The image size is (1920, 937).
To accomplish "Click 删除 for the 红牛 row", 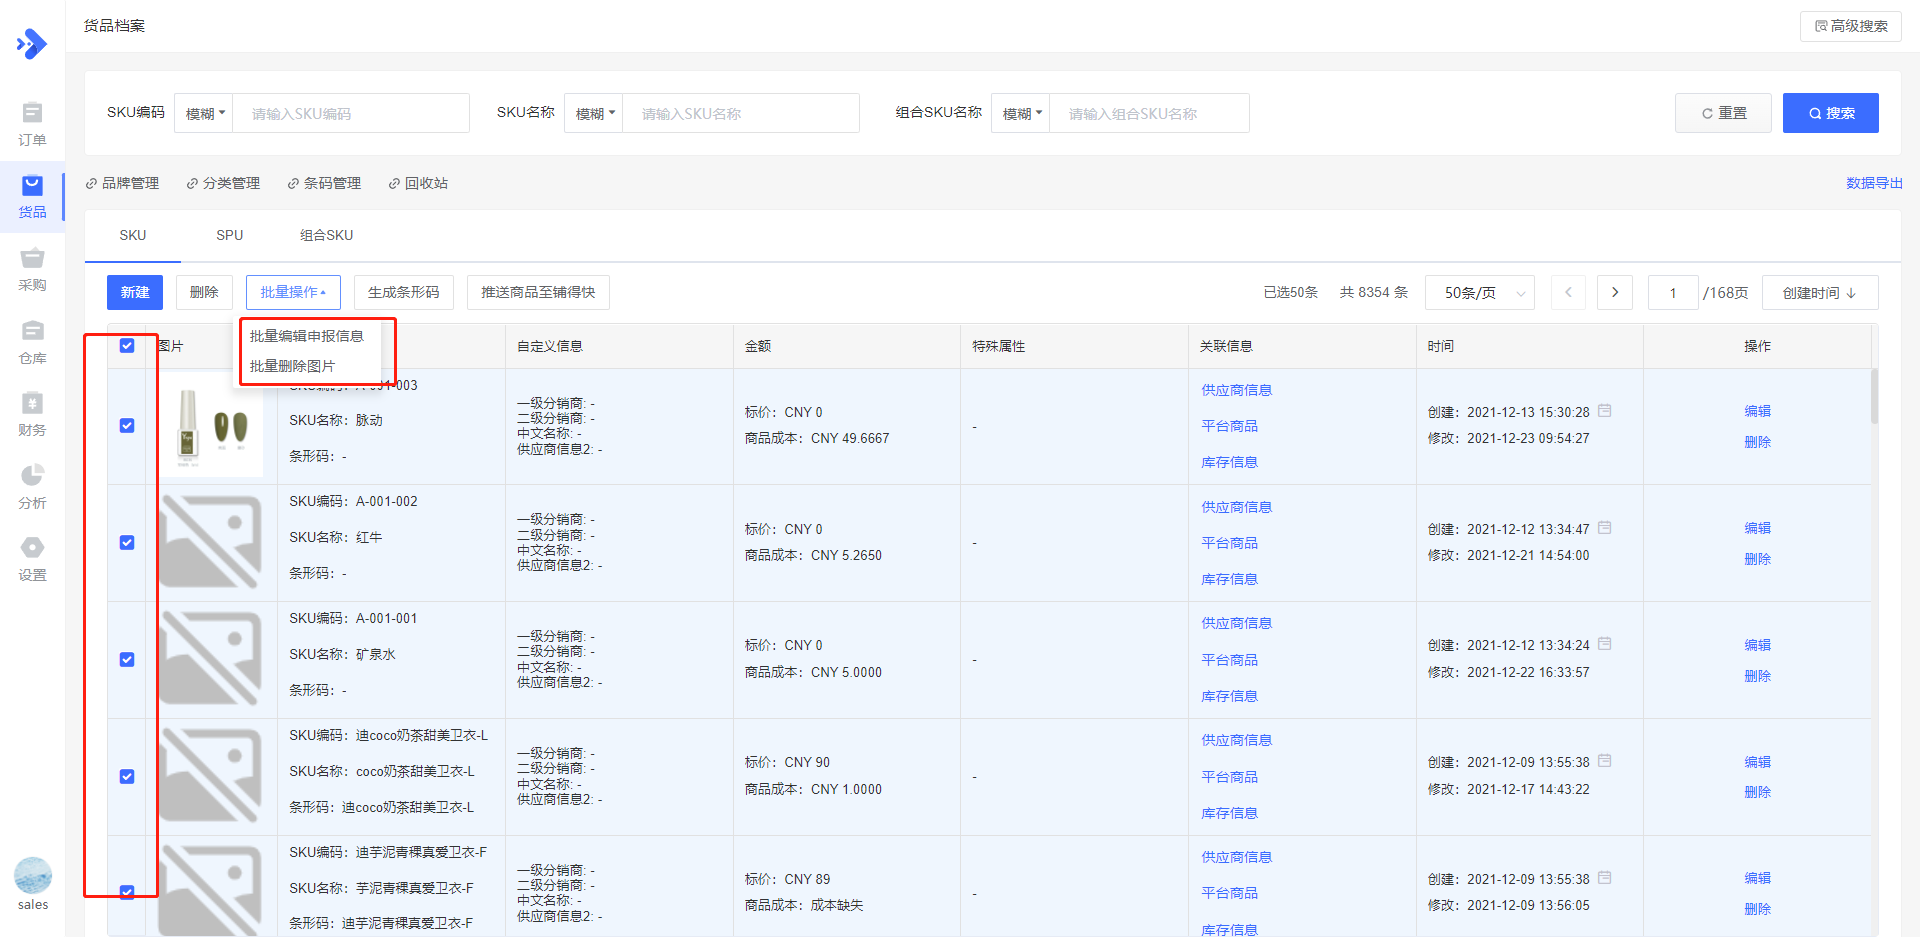I will tap(1758, 559).
